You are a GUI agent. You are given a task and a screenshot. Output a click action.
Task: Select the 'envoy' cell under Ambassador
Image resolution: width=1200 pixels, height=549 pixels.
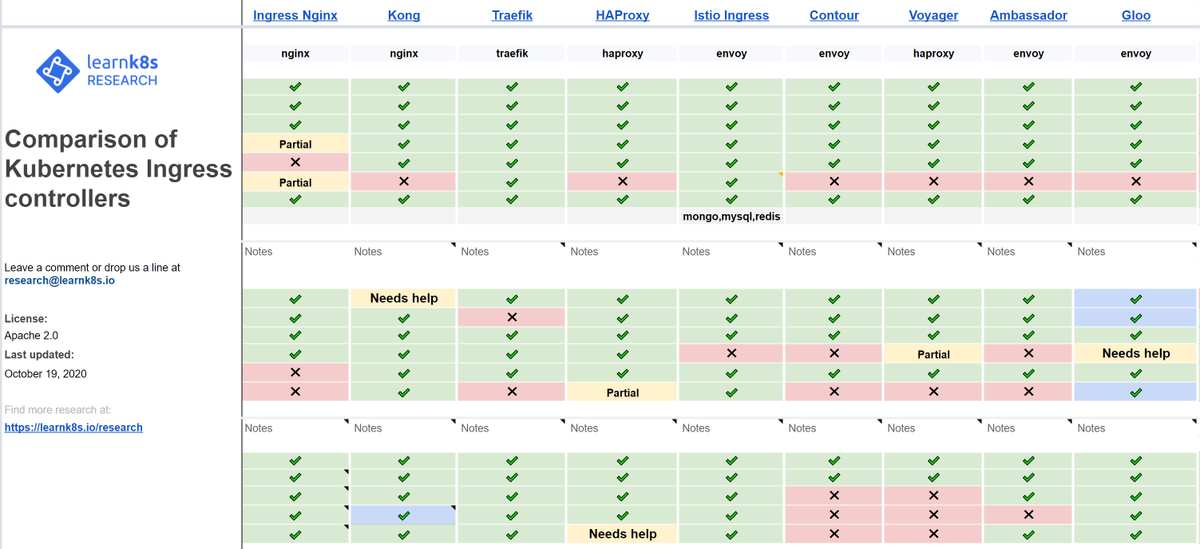pyautogui.click(x=1028, y=54)
